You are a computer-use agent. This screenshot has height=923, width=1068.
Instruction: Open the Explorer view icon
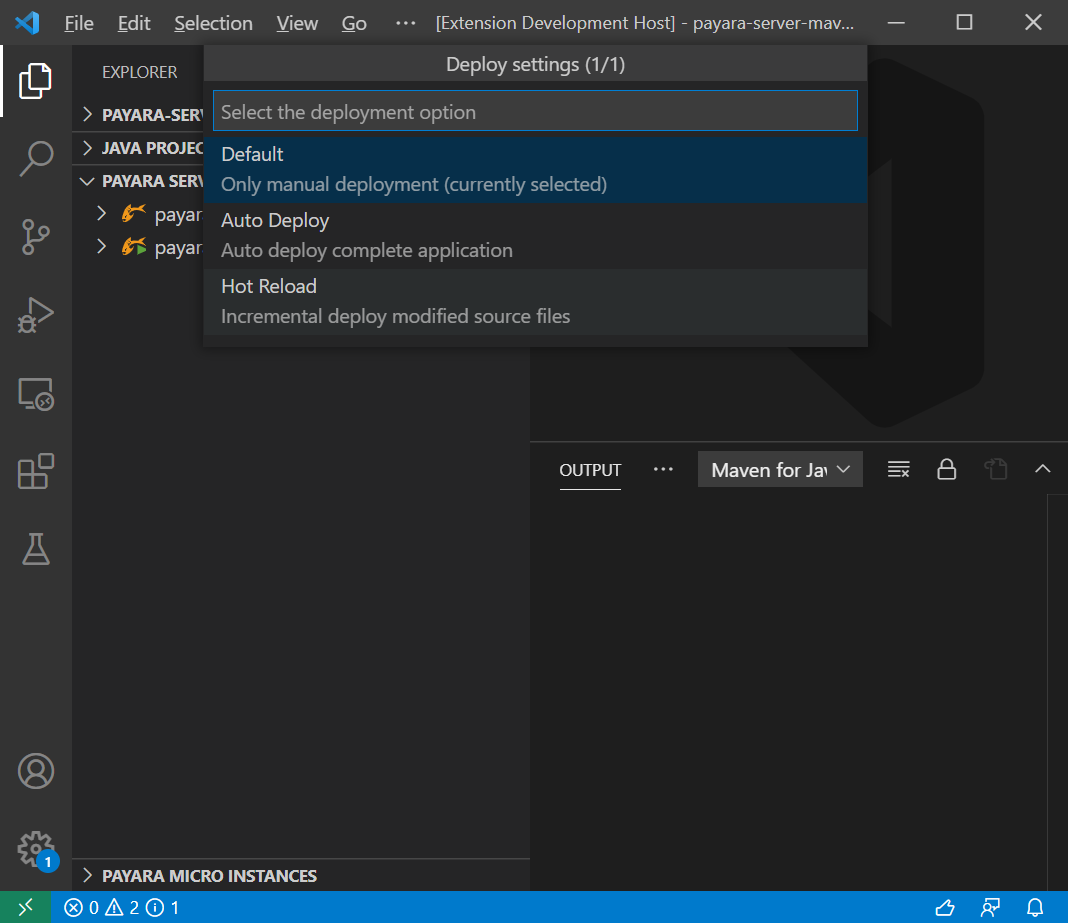[x=36, y=81]
